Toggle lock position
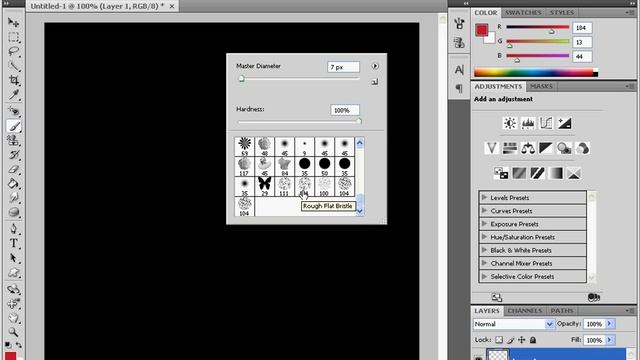This screenshot has width=640, height=360. pos(522,340)
